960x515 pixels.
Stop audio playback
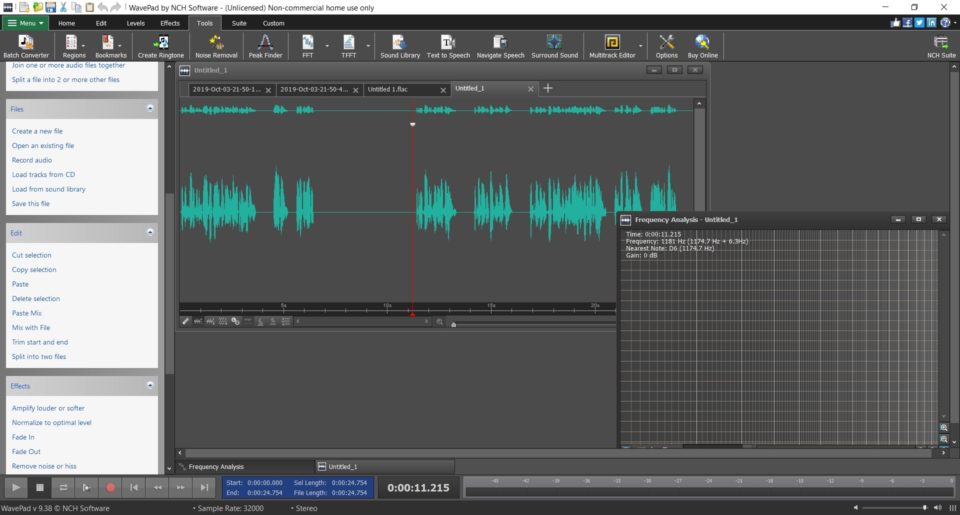[40, 487]
